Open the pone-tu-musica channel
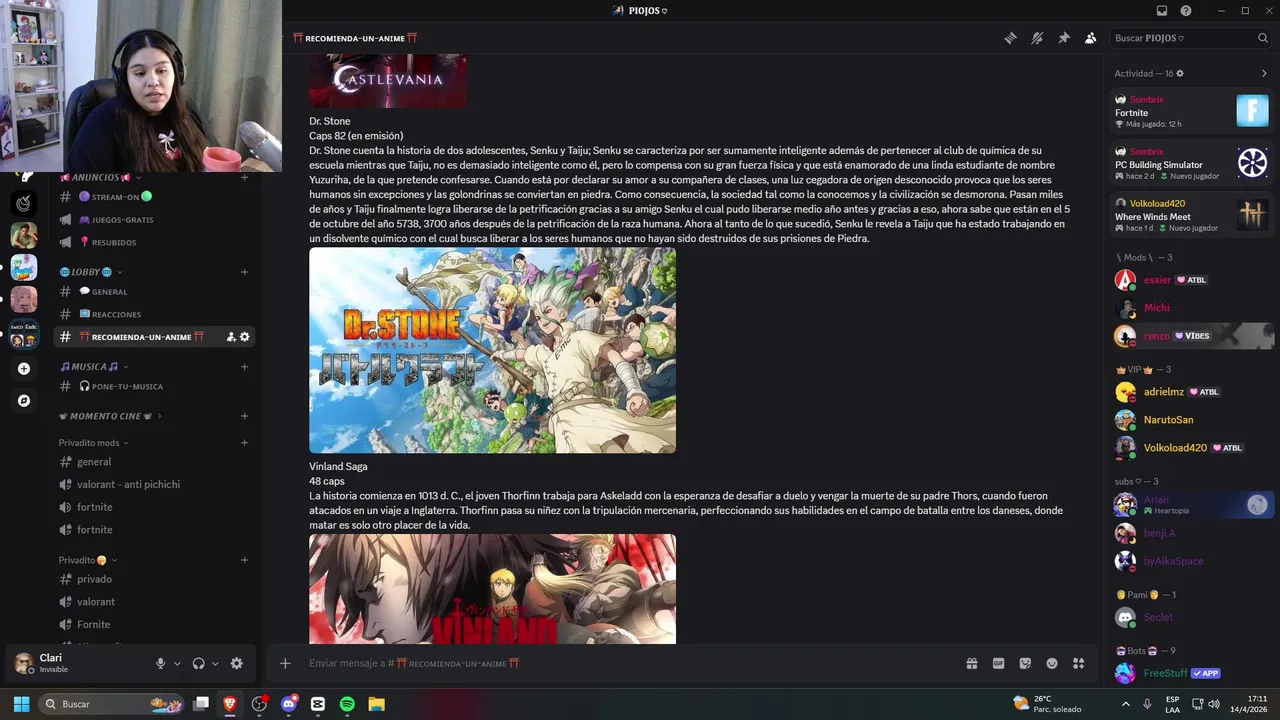The height and width of the screenshot is (720, 1280). coord(155,386)
